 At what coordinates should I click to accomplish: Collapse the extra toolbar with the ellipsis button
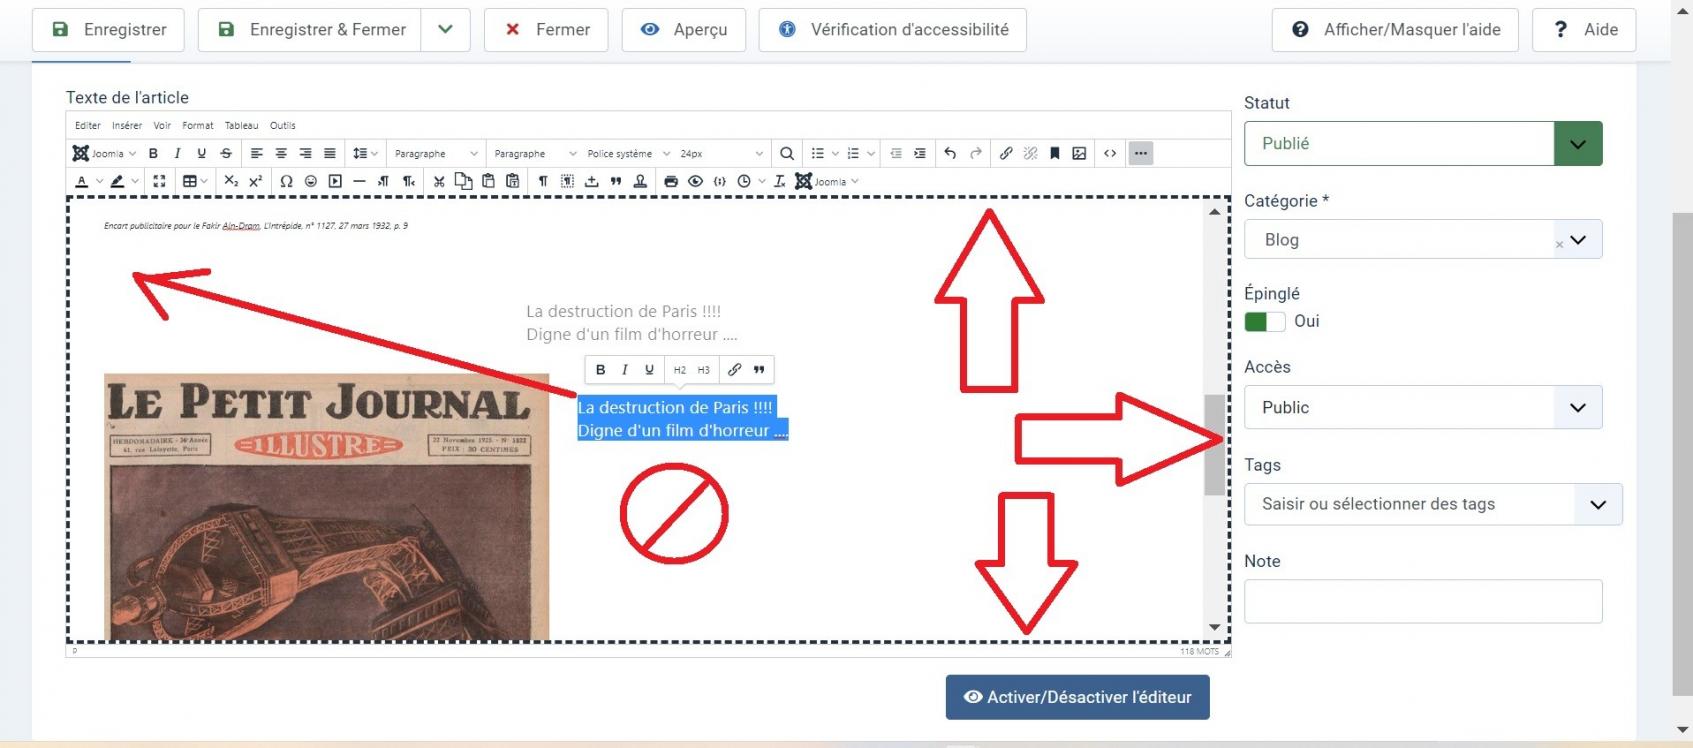[1141, 153]
